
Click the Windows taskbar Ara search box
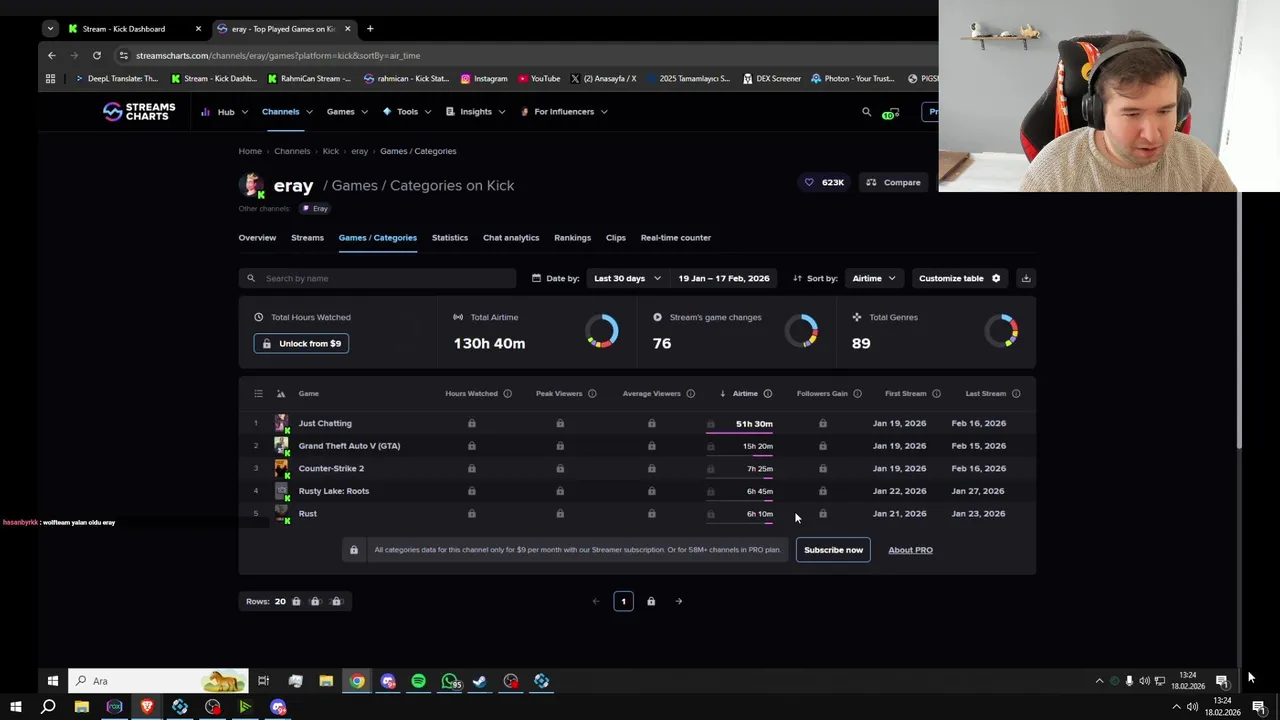[x=158, y=681]
